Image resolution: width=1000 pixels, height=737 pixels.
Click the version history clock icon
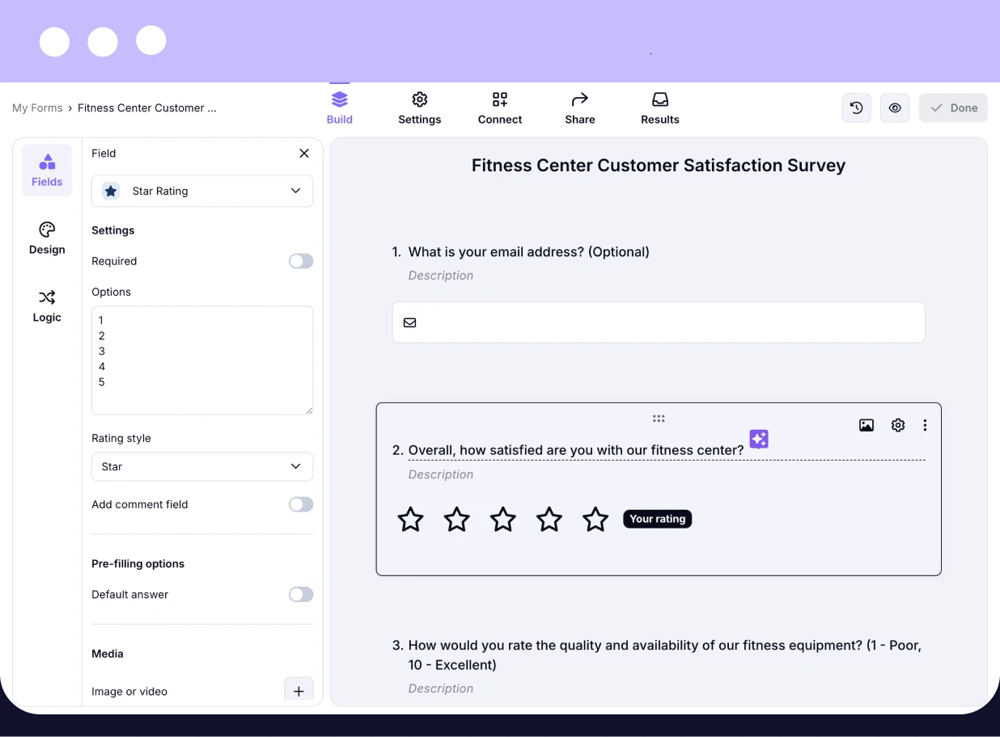(856, 107)
